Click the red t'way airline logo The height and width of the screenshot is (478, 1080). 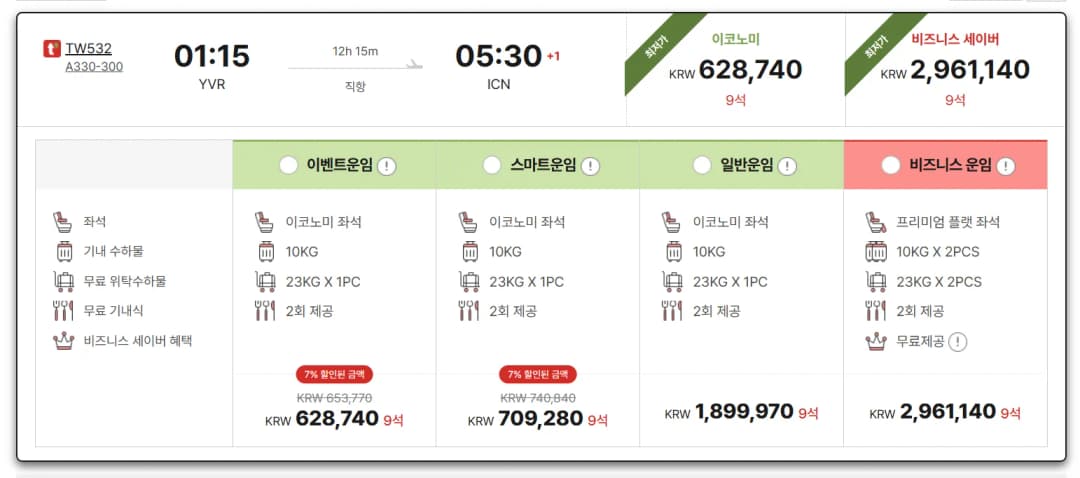tap(52, 49)
